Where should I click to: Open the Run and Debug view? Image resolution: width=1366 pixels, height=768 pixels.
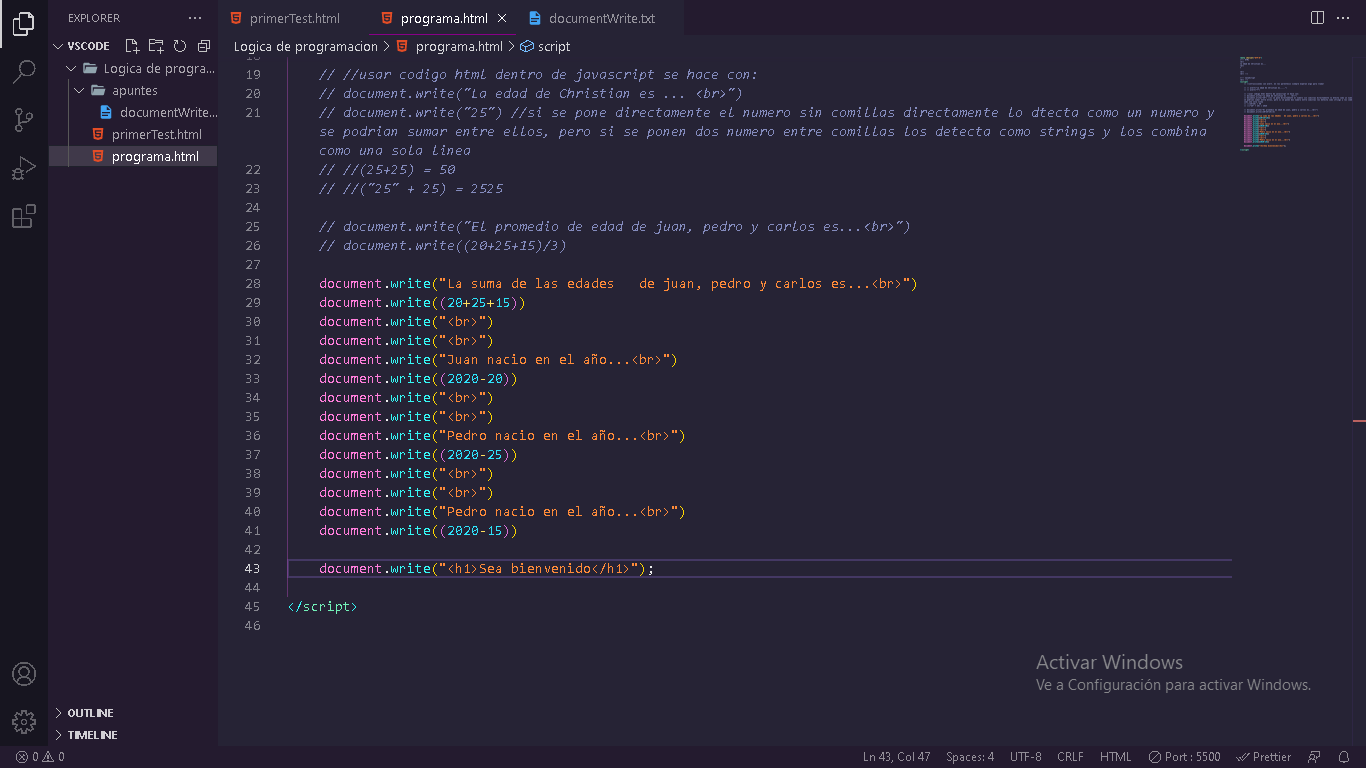click(24, 168)
